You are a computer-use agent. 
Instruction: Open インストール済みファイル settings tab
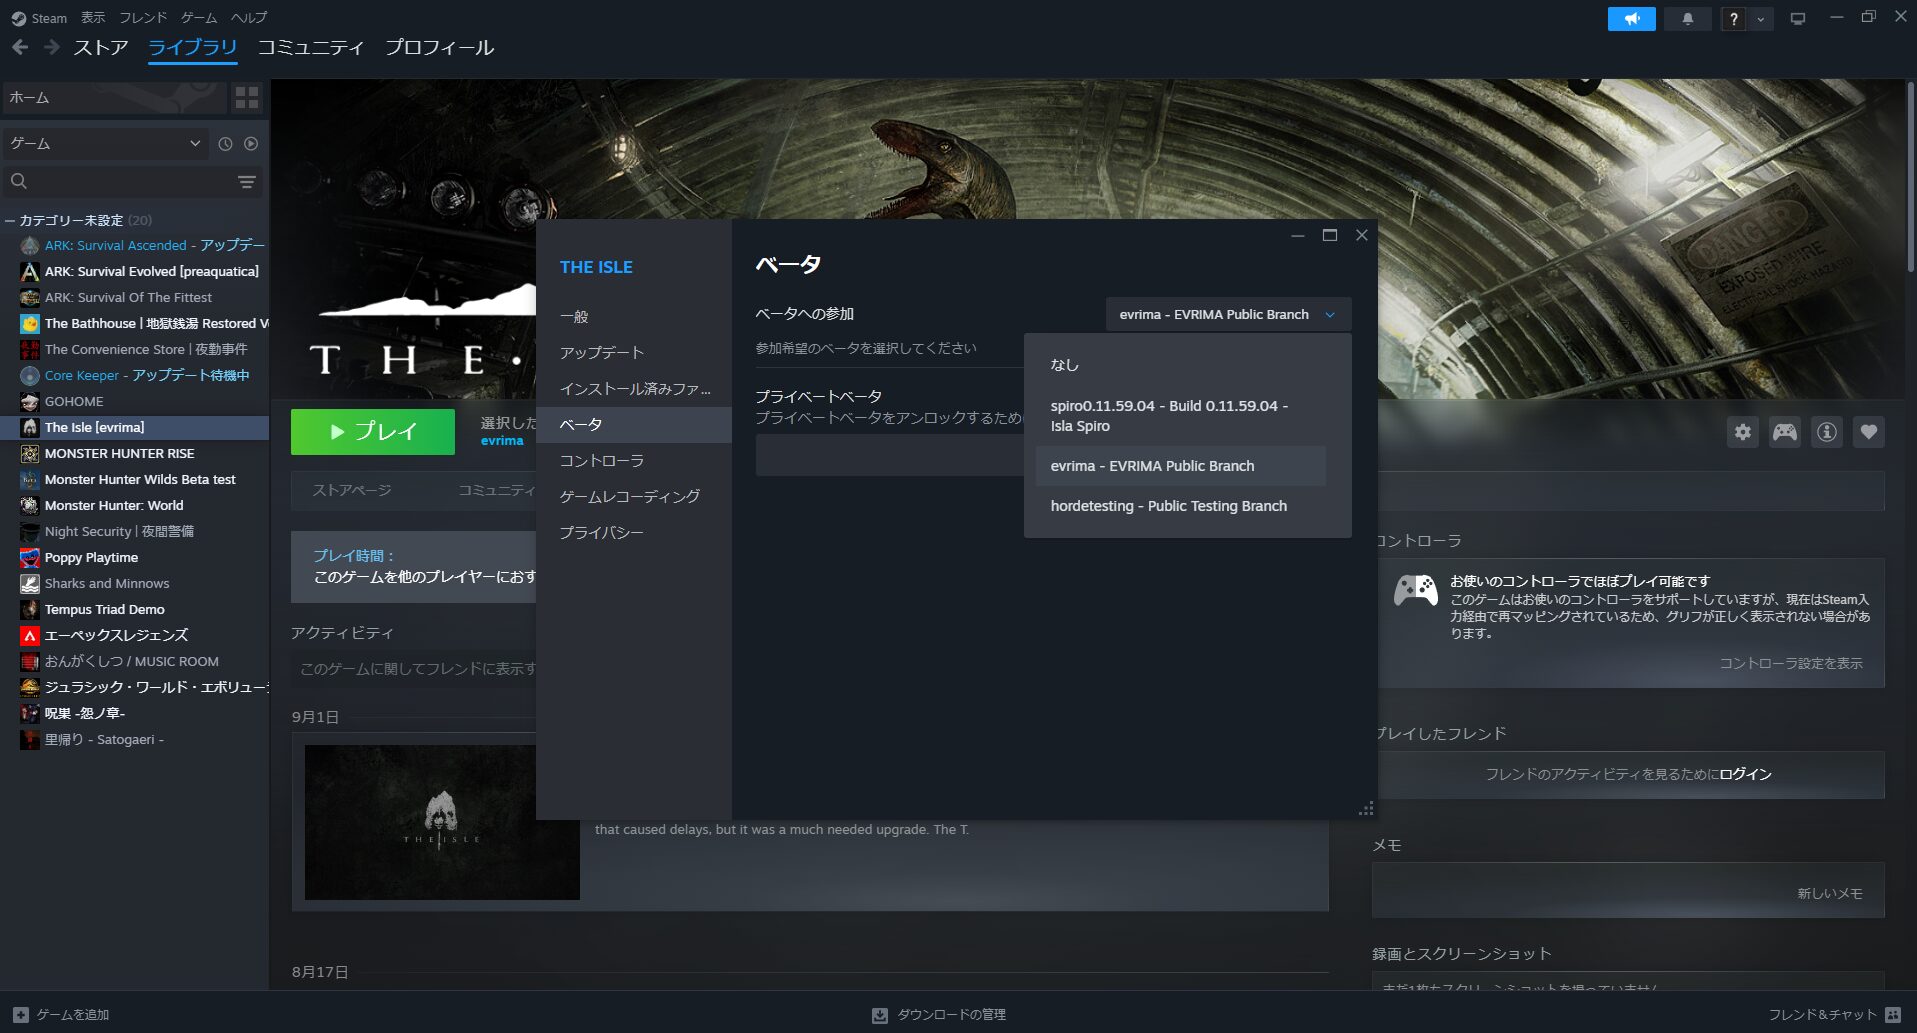[x=634, y=388]
